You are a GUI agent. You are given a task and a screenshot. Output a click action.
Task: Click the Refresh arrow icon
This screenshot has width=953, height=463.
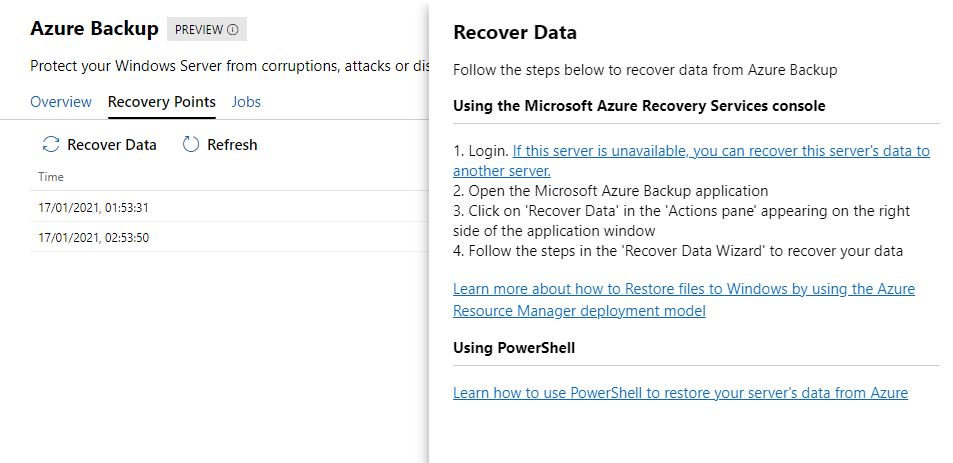[x=191, y=145]
